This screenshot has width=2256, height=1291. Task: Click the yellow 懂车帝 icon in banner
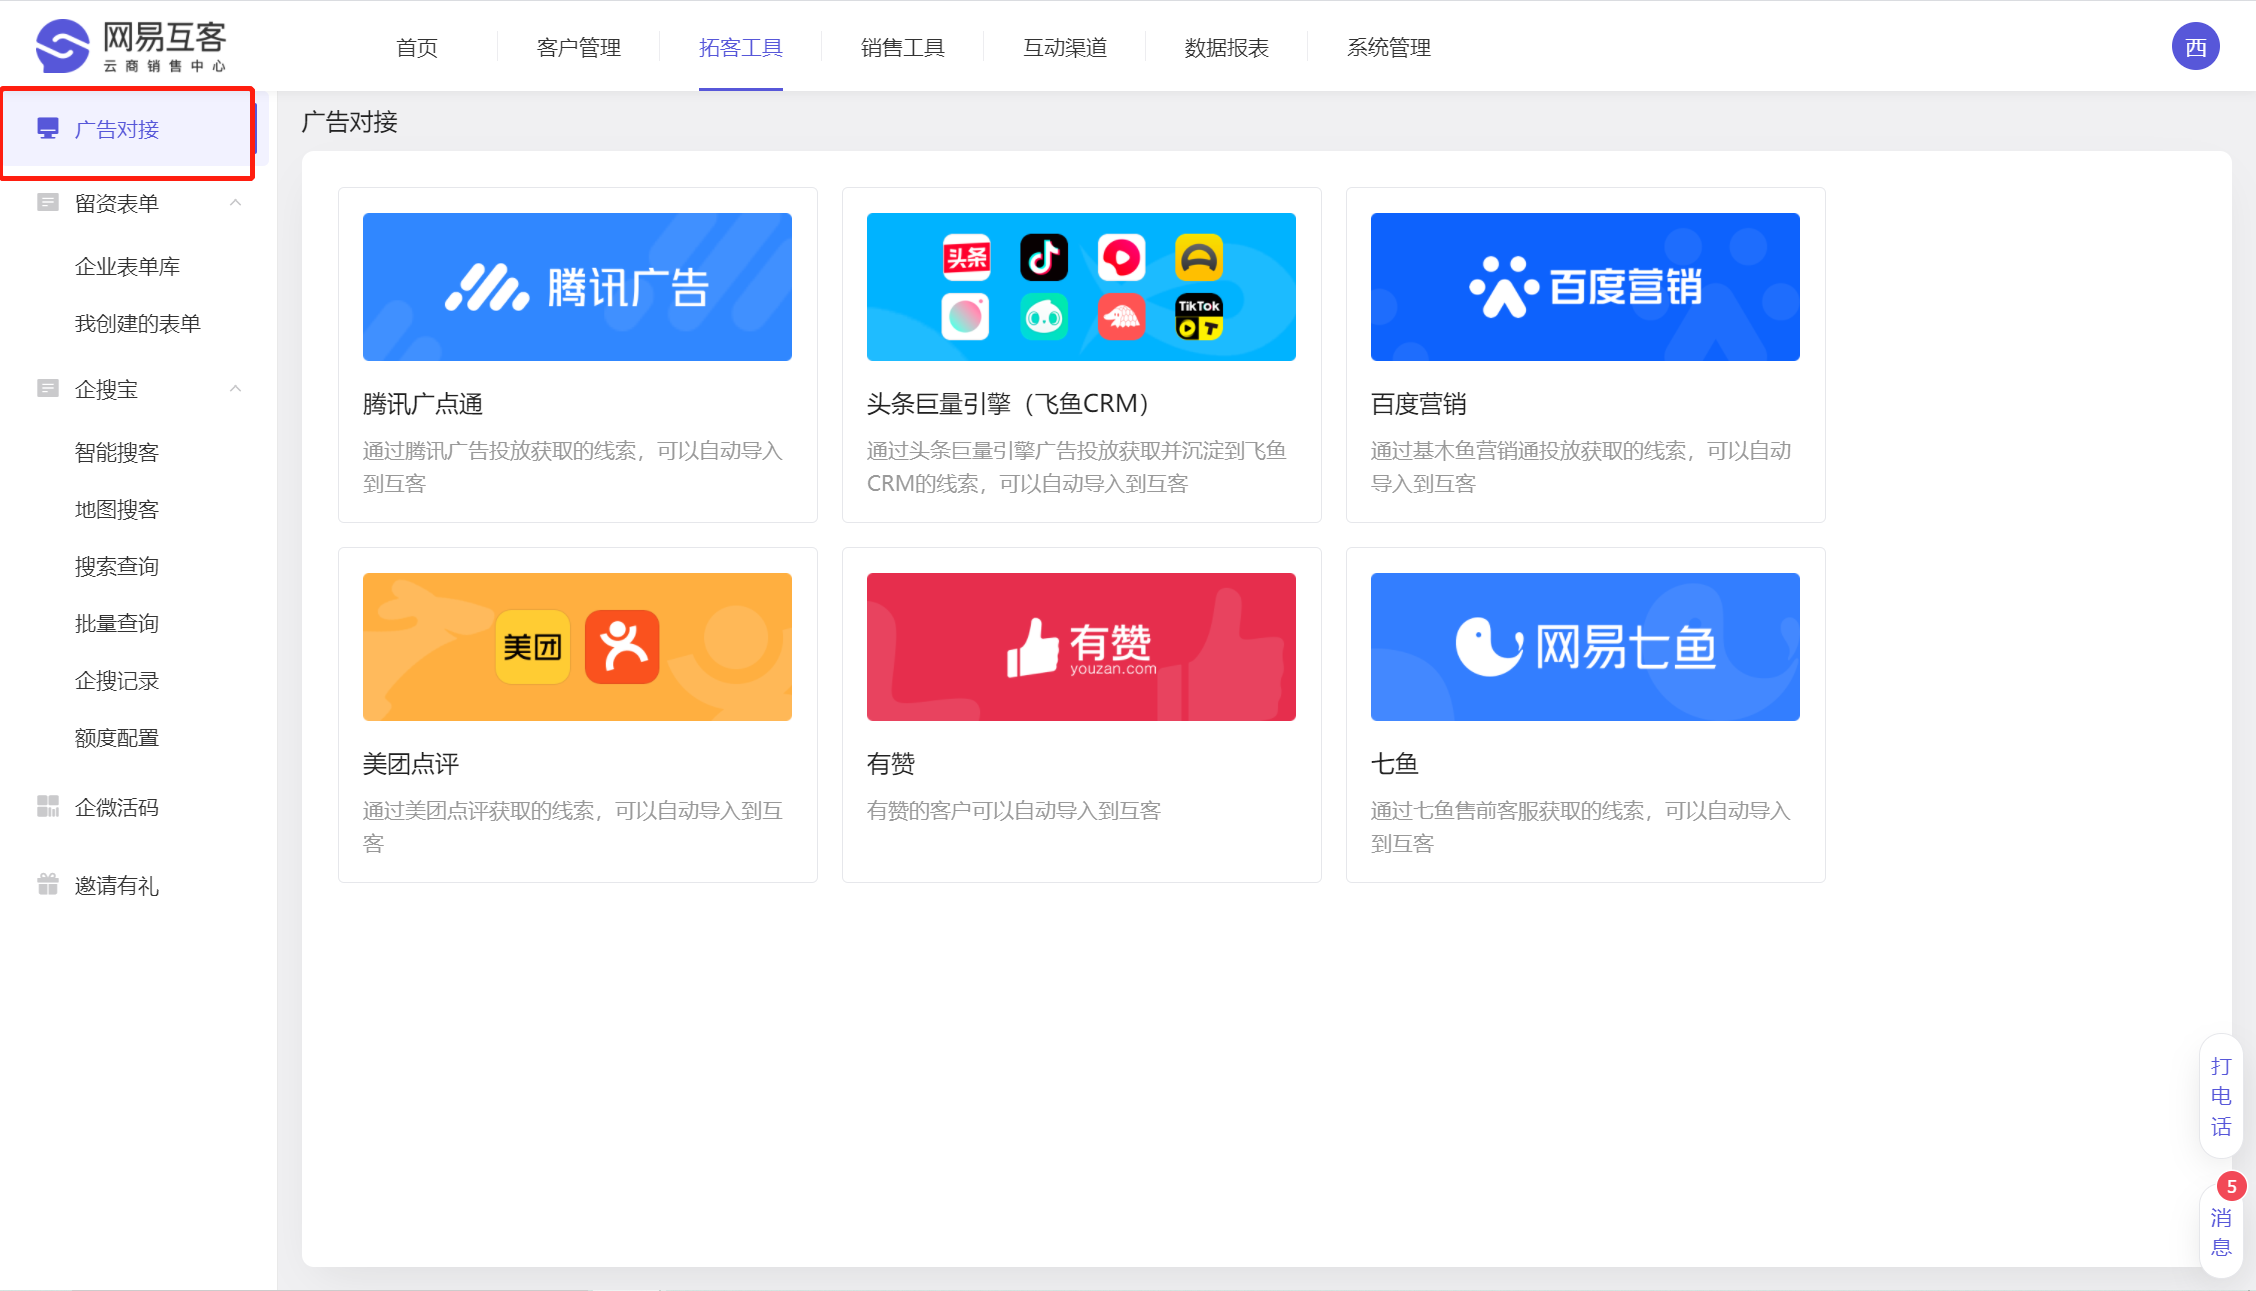tap(1199, 258)
